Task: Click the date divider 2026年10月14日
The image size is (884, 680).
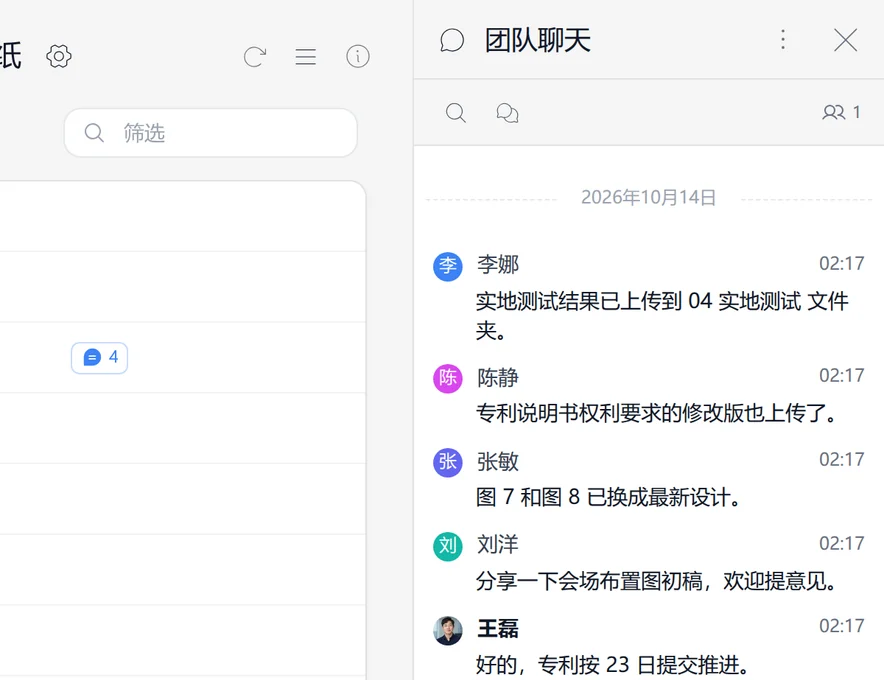Action: pos(648,197)
